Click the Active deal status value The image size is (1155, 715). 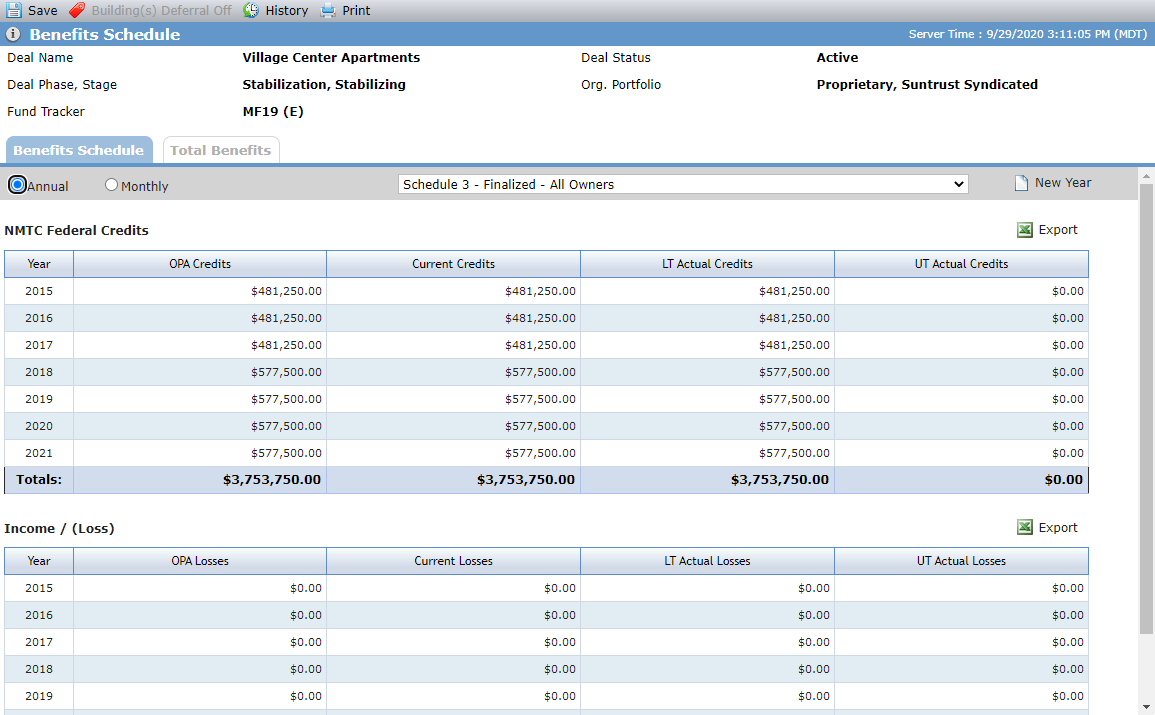(x=838, y=57)
